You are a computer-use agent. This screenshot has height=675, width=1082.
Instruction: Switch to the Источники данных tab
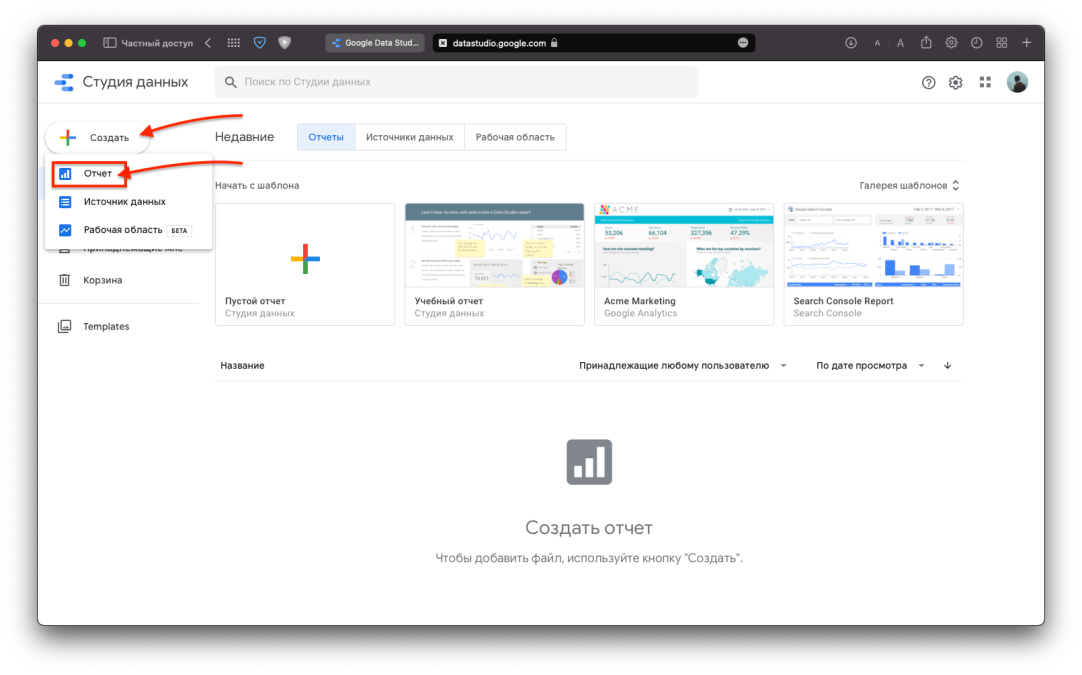pos(410,137)
